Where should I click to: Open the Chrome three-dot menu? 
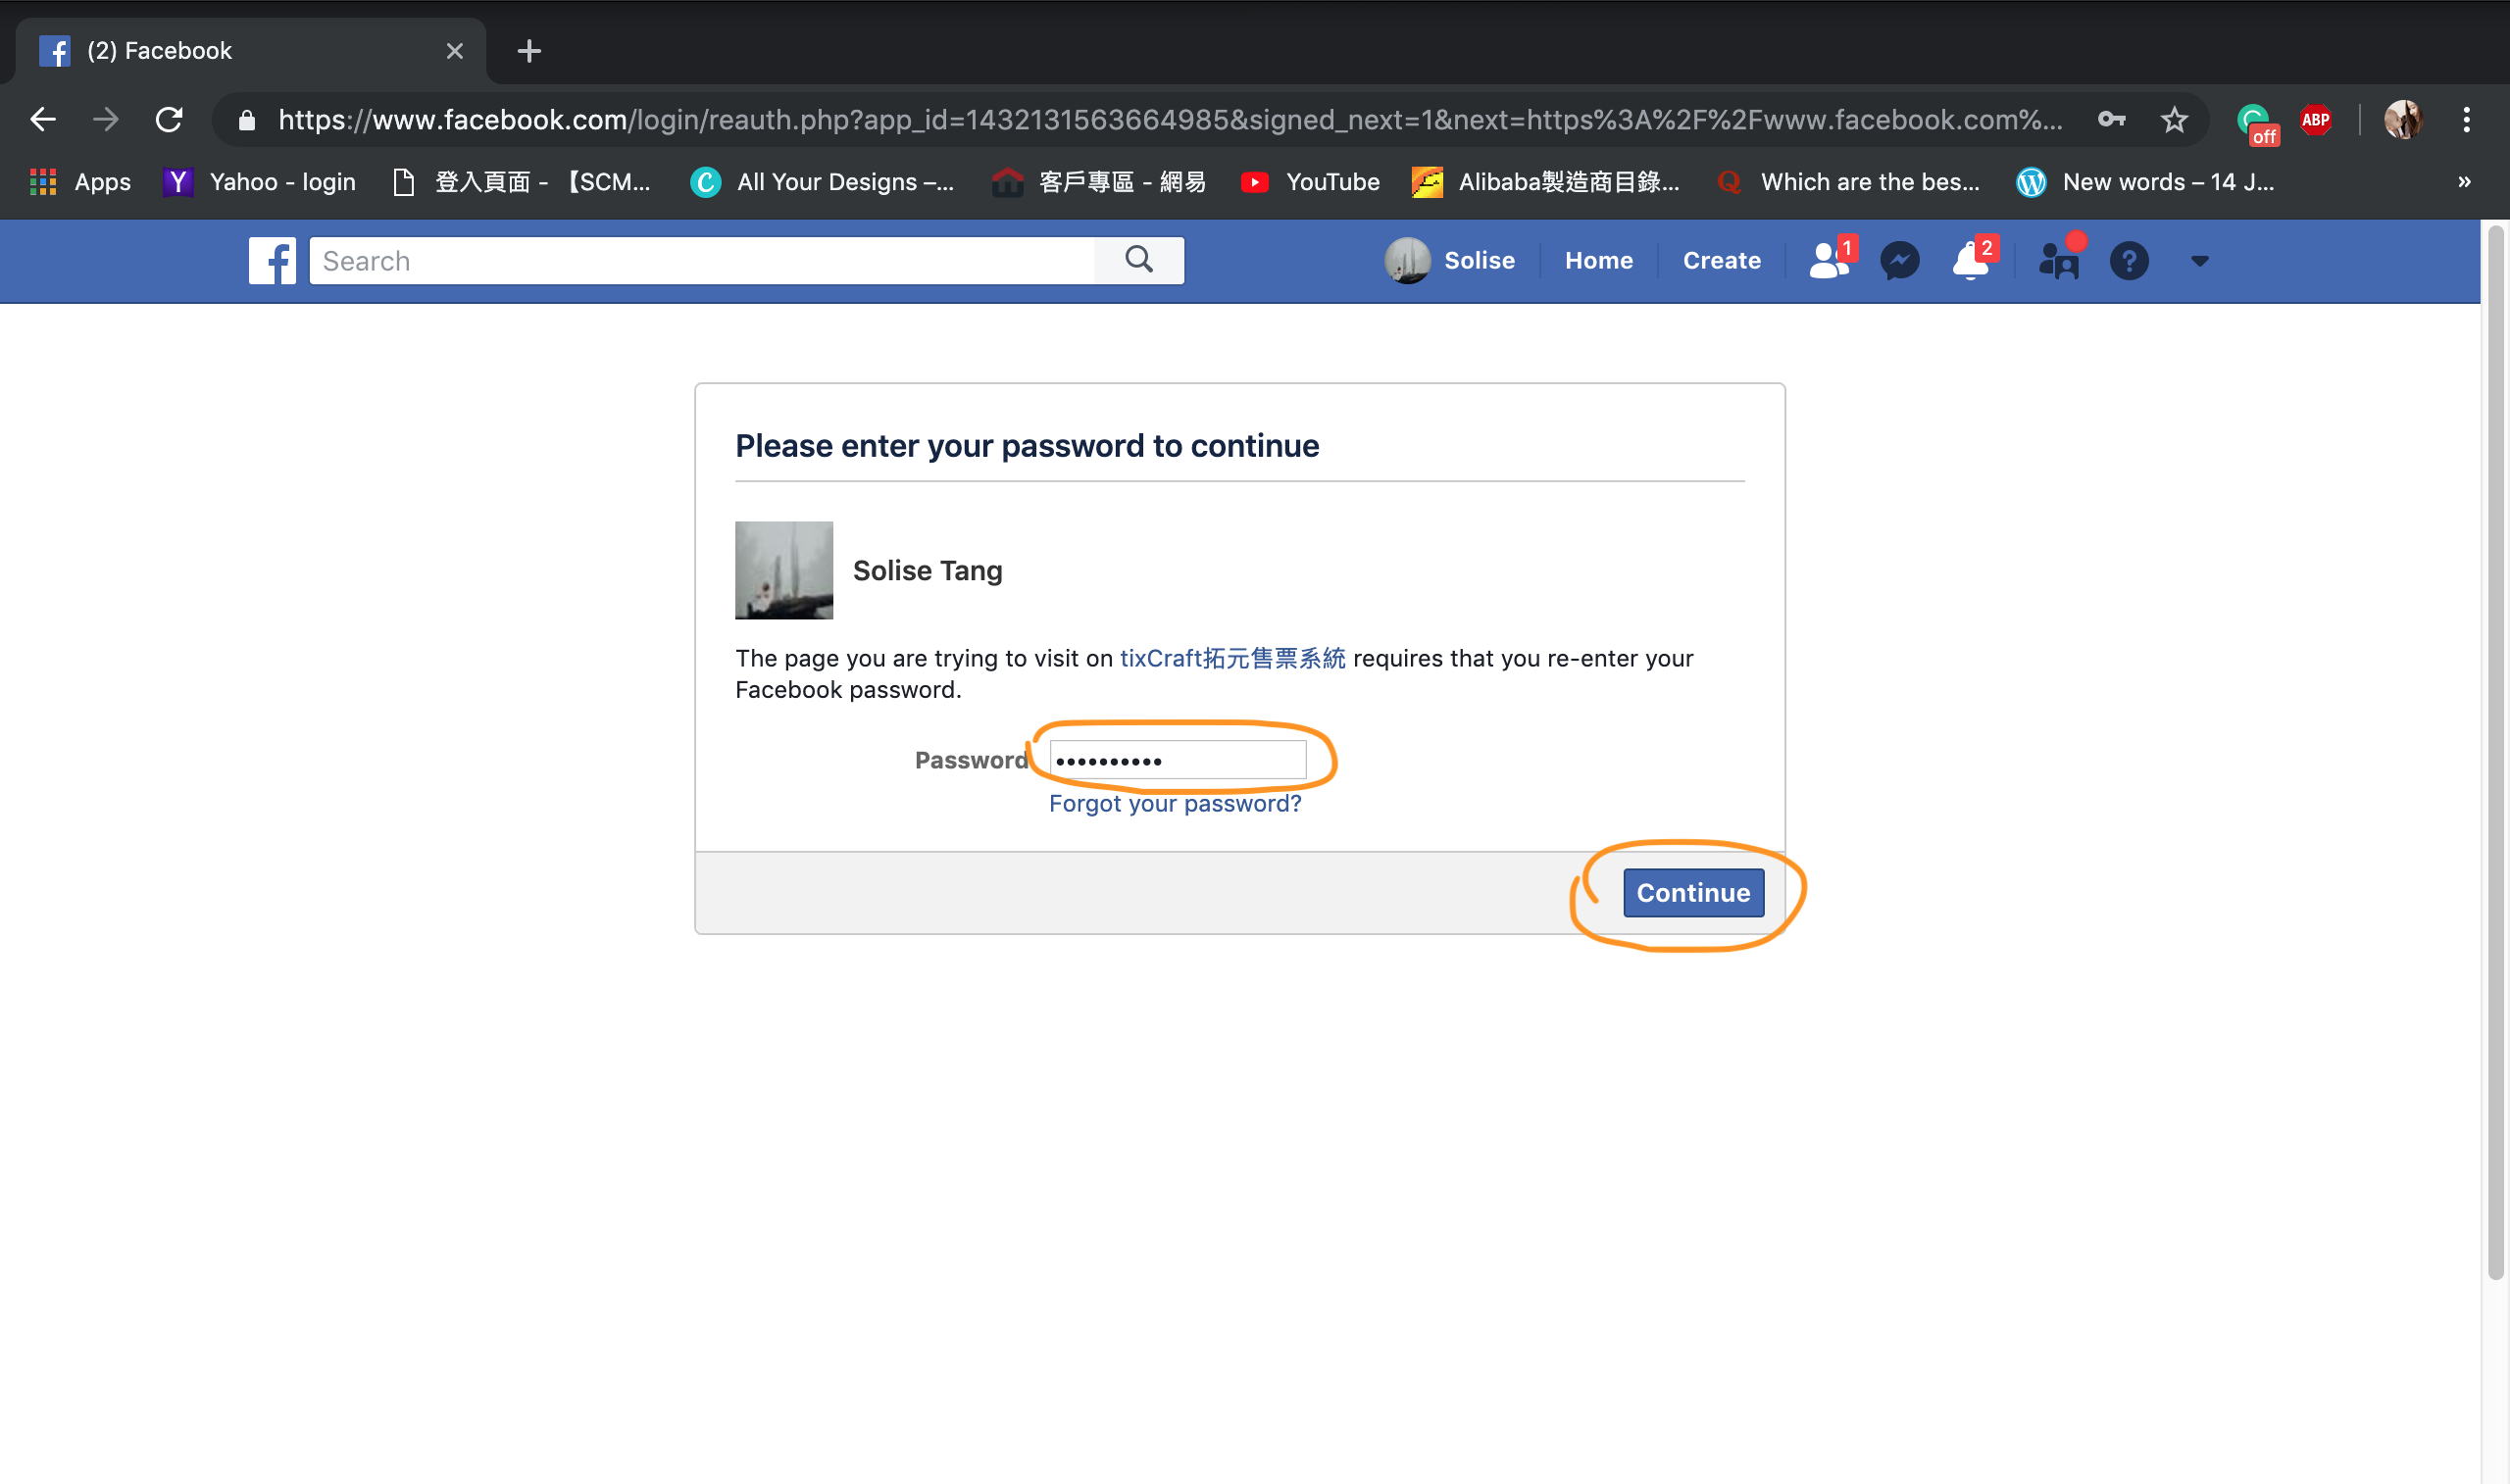(2466, 120)
